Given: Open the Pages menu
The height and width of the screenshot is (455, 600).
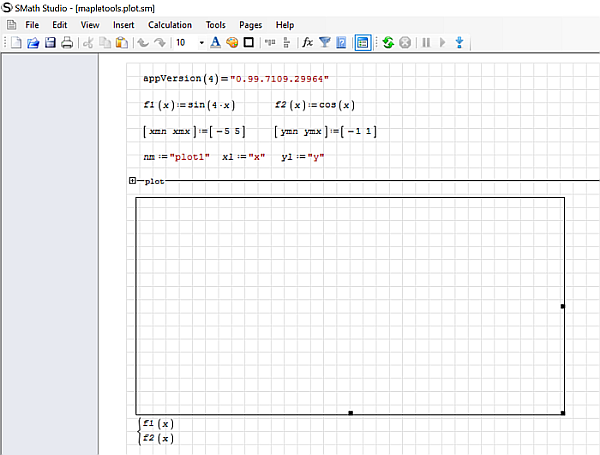Looking at the screenshot, I should click(x=250, y=24).
